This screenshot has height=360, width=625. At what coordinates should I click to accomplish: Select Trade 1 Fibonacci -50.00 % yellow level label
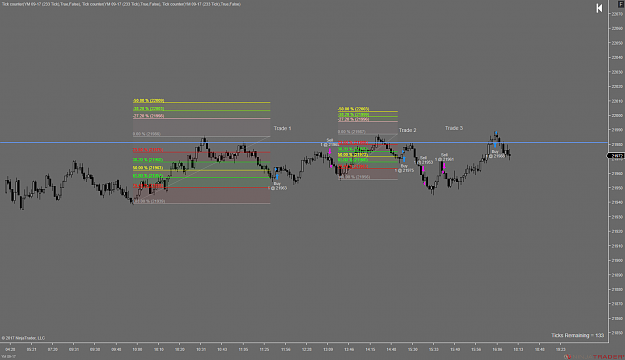click(148, 100)
